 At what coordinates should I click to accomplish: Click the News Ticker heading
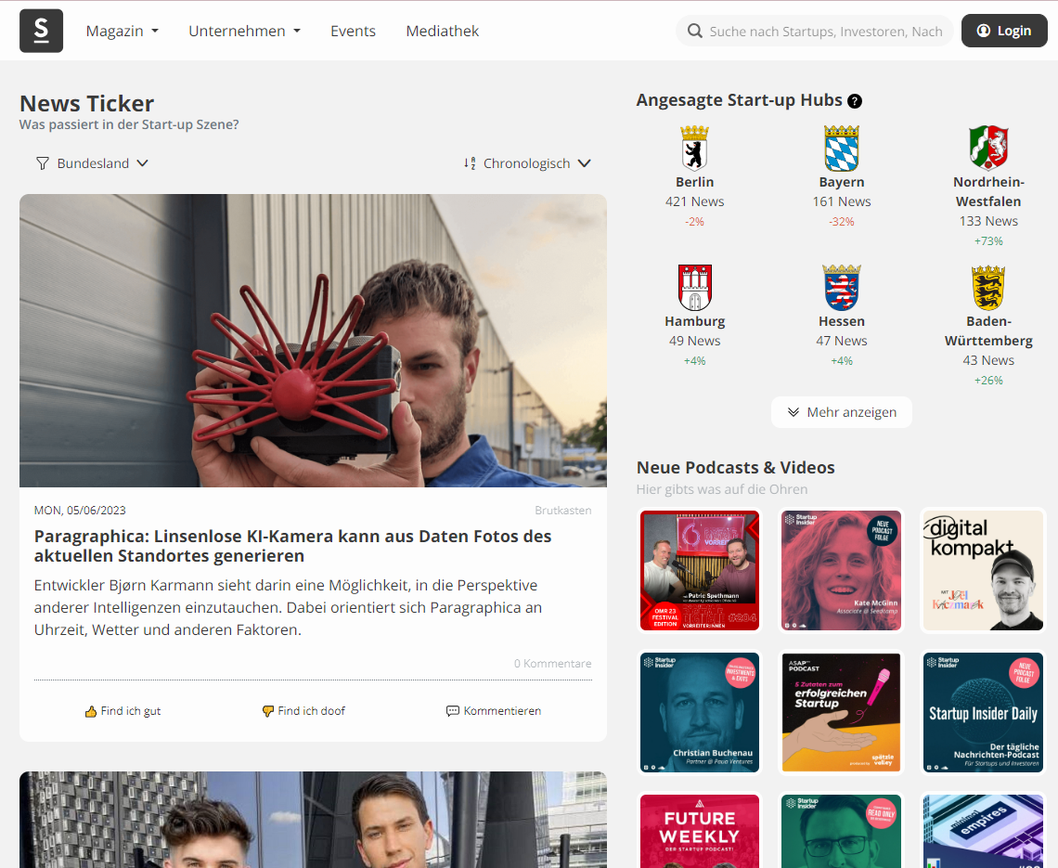click(87, 104)
